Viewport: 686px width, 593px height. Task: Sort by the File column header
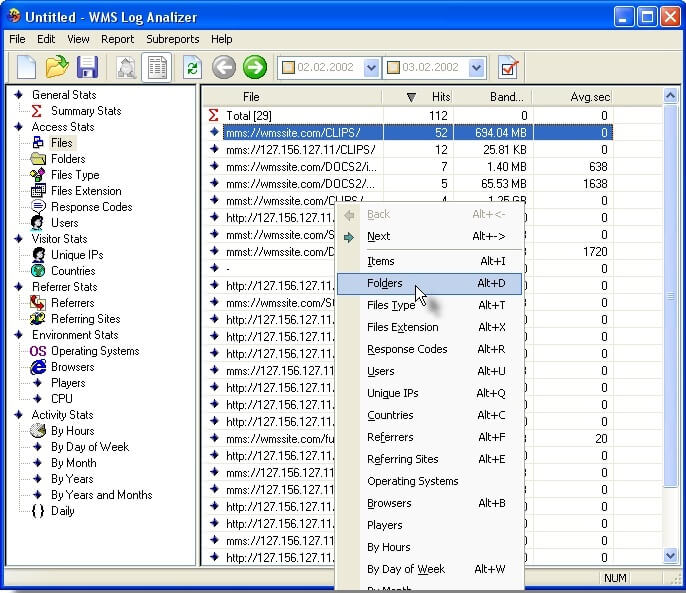(293, 97)
